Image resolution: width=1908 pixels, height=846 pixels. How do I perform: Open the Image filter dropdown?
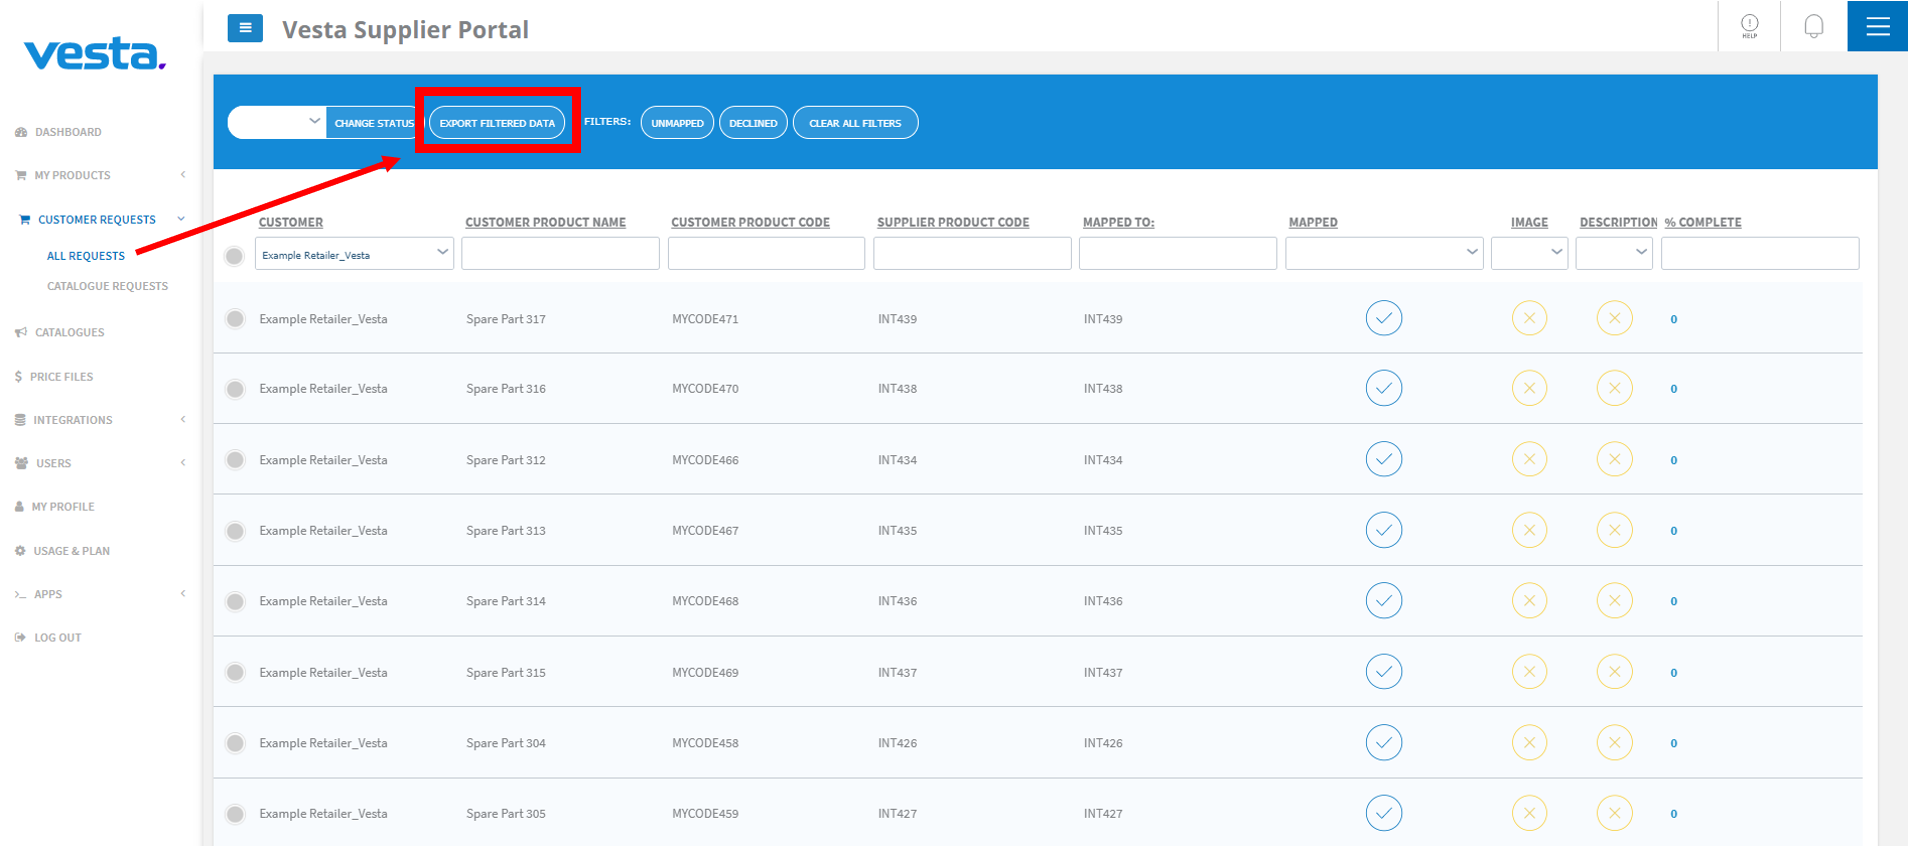pyautogui.click(x=1529, y=253)
